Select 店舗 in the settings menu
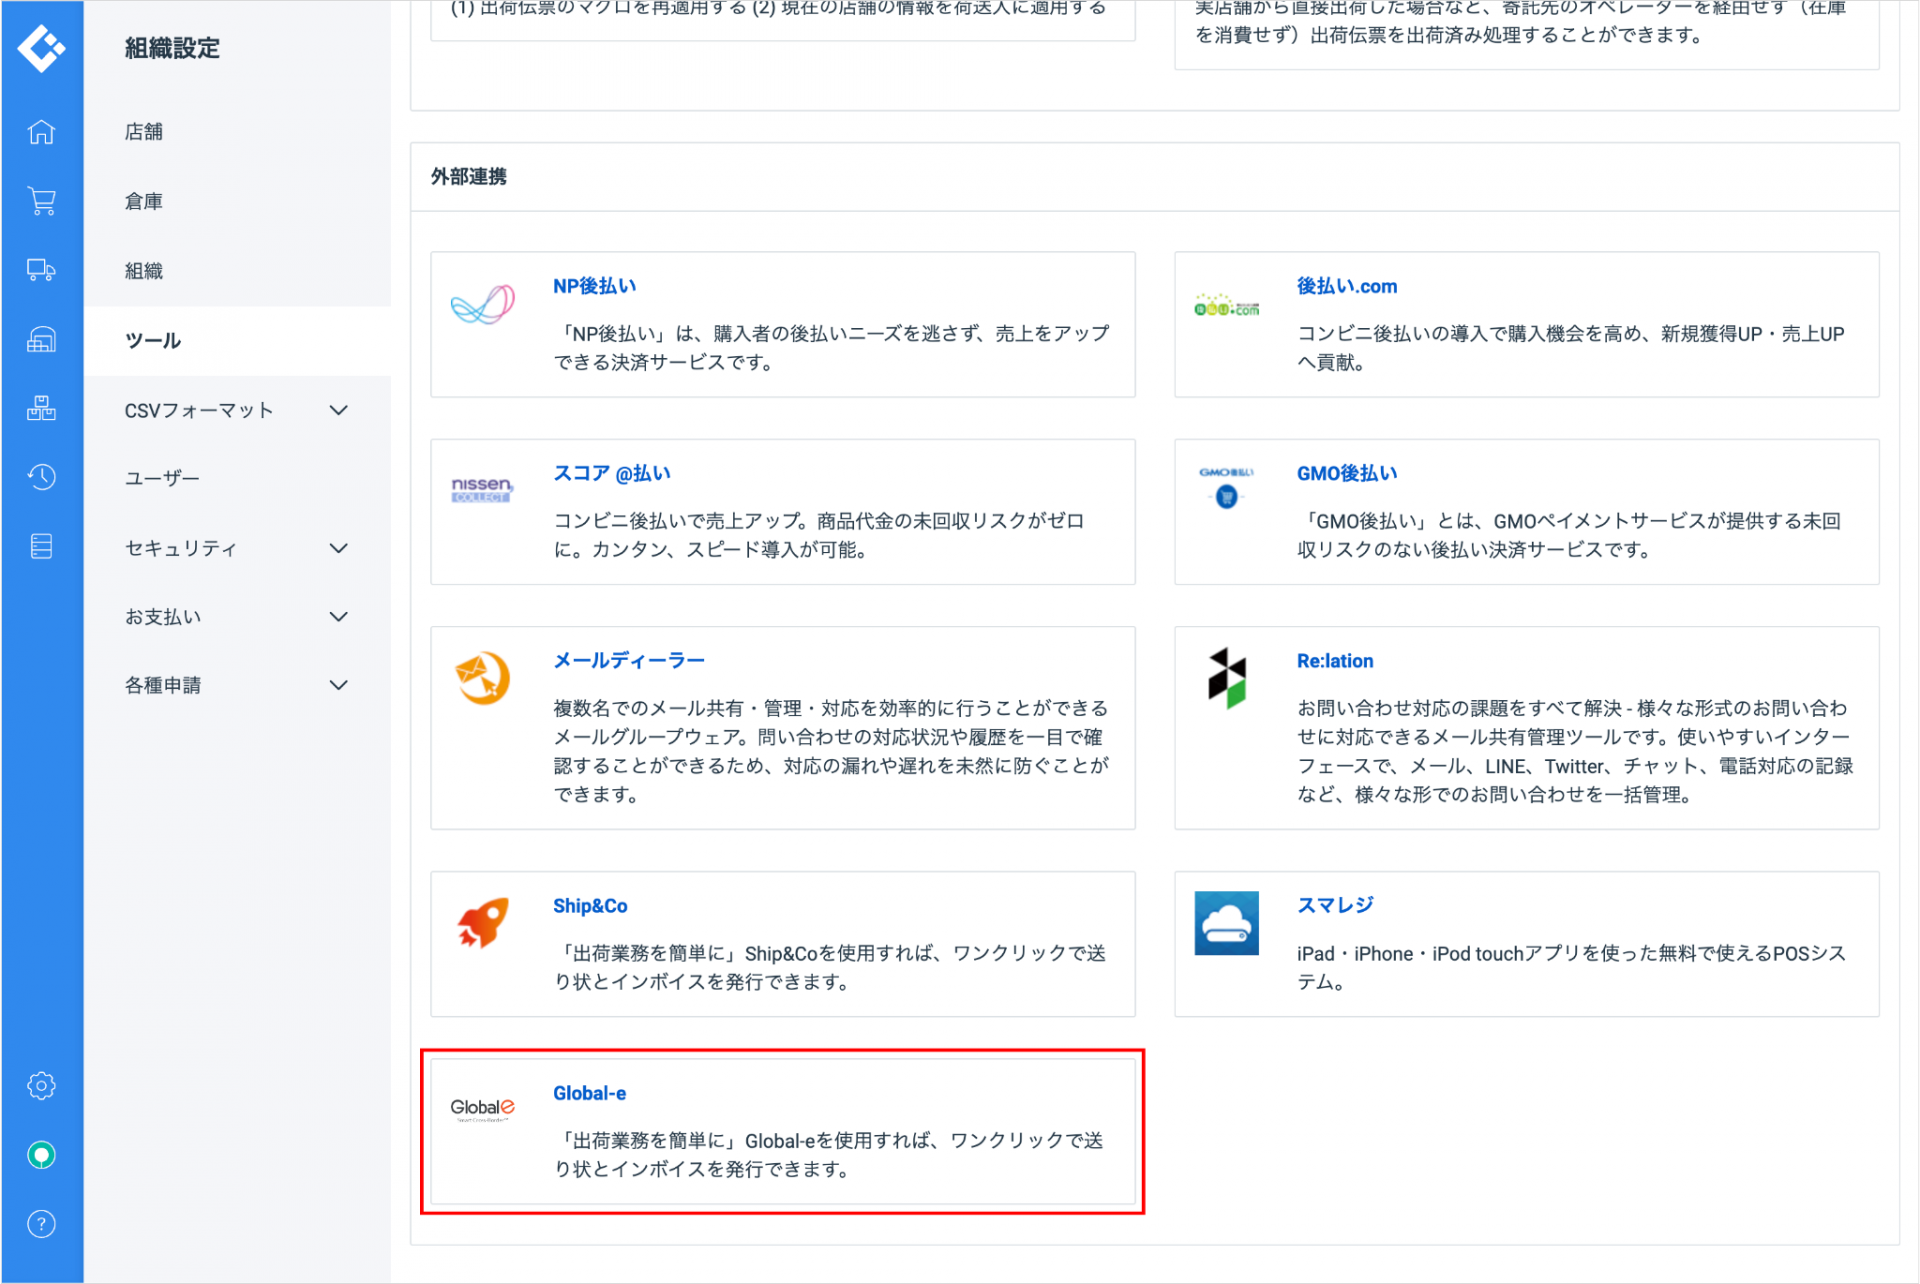 coord(144,132)
